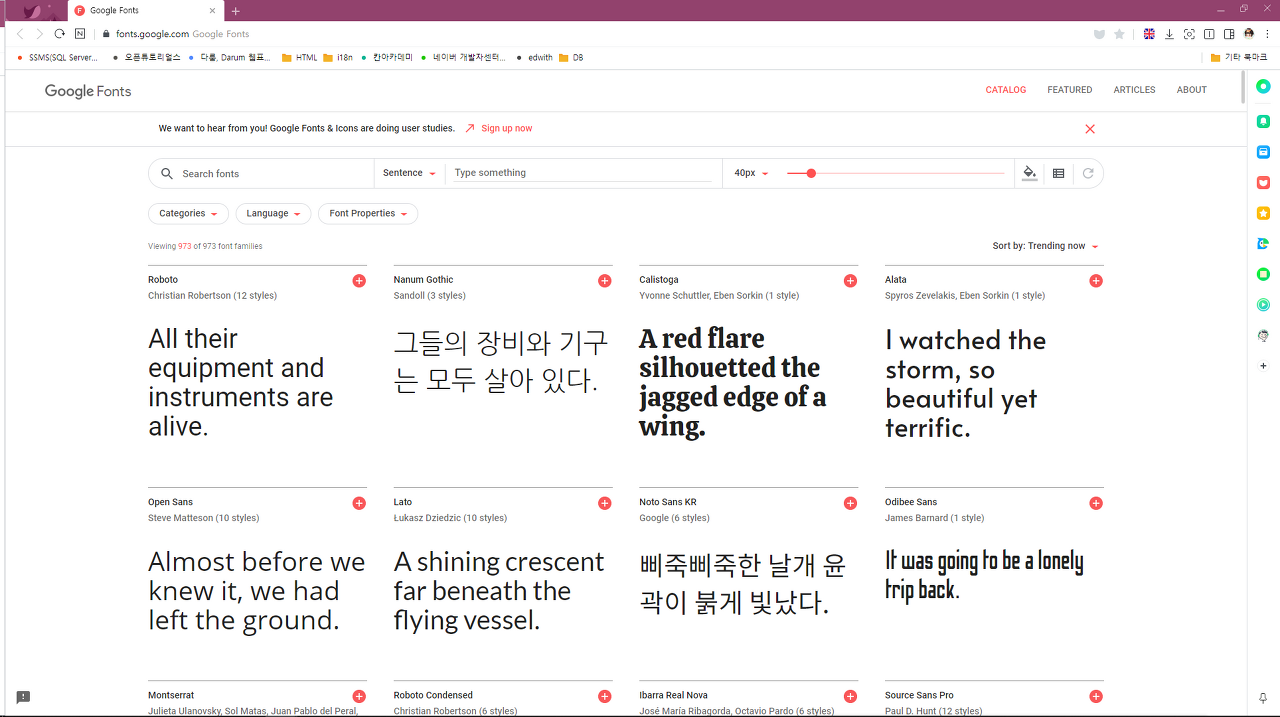This screenshot has height=717, width=1280.
Task: Open the Roboto font title
Action: (x=163, y=280)
